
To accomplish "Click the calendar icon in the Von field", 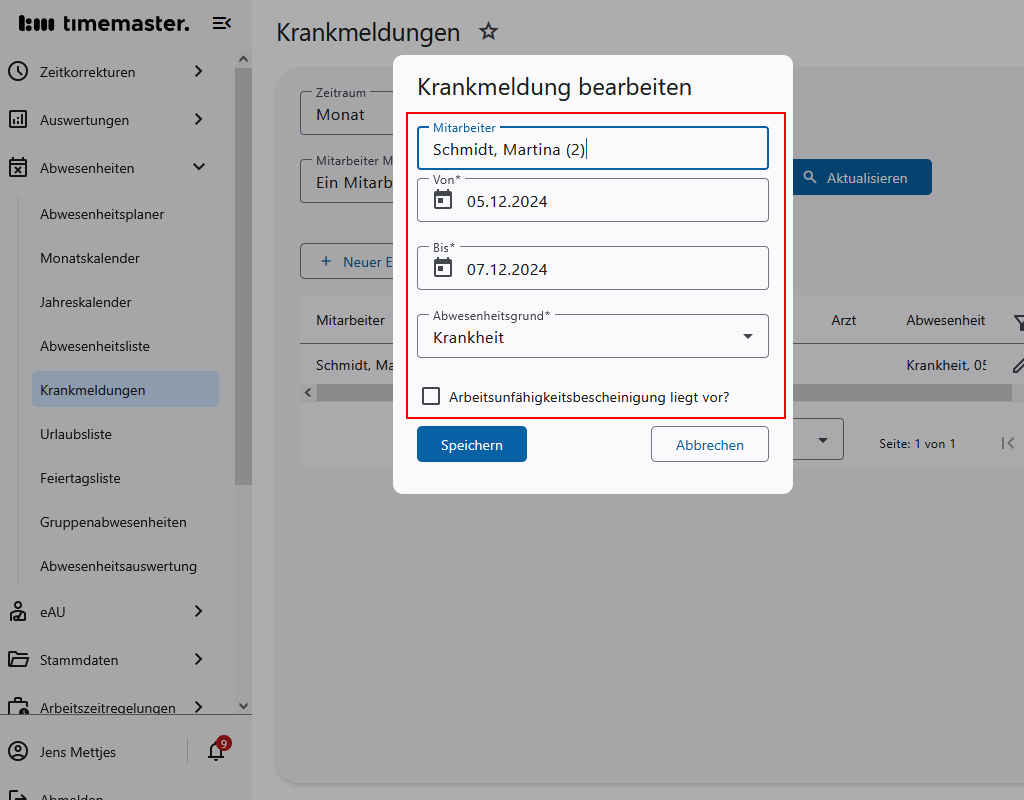I will coord(443,201).
